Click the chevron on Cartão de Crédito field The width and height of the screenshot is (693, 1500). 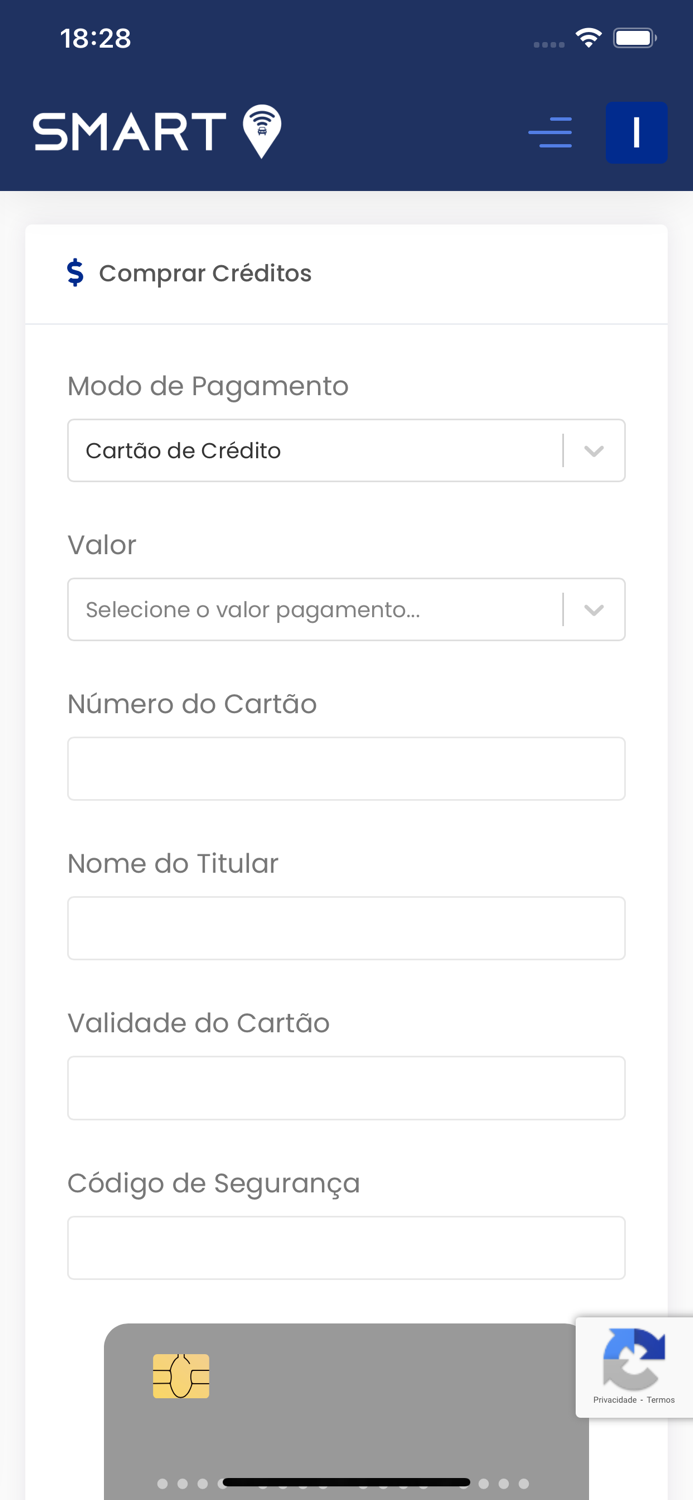pos(594,450)
